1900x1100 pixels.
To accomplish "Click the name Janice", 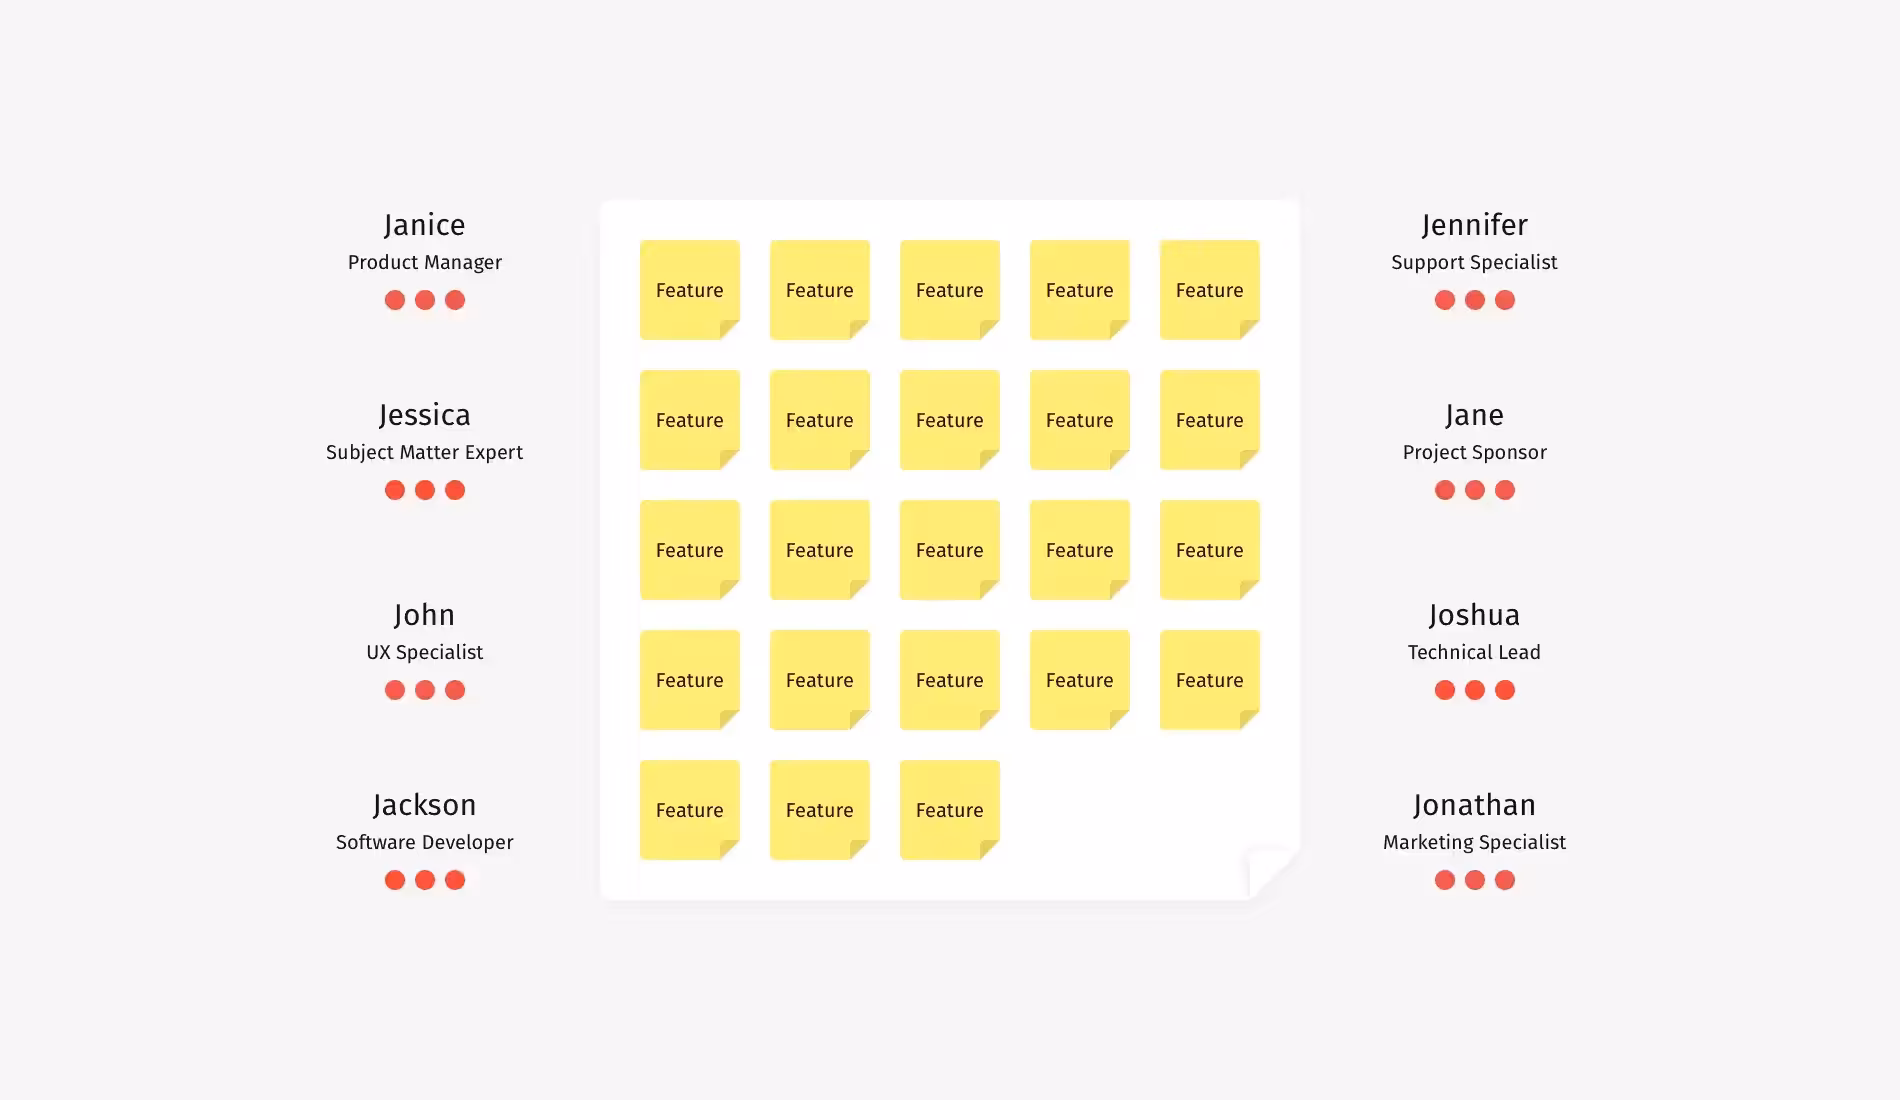I will [425, 225].
